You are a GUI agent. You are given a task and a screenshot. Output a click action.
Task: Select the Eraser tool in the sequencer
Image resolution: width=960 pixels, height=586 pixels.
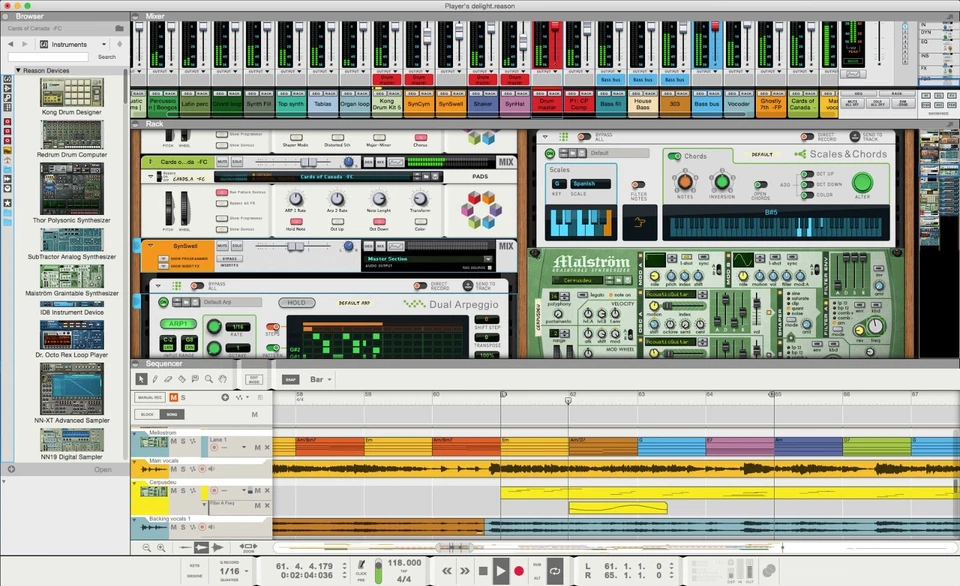point(167,378)
